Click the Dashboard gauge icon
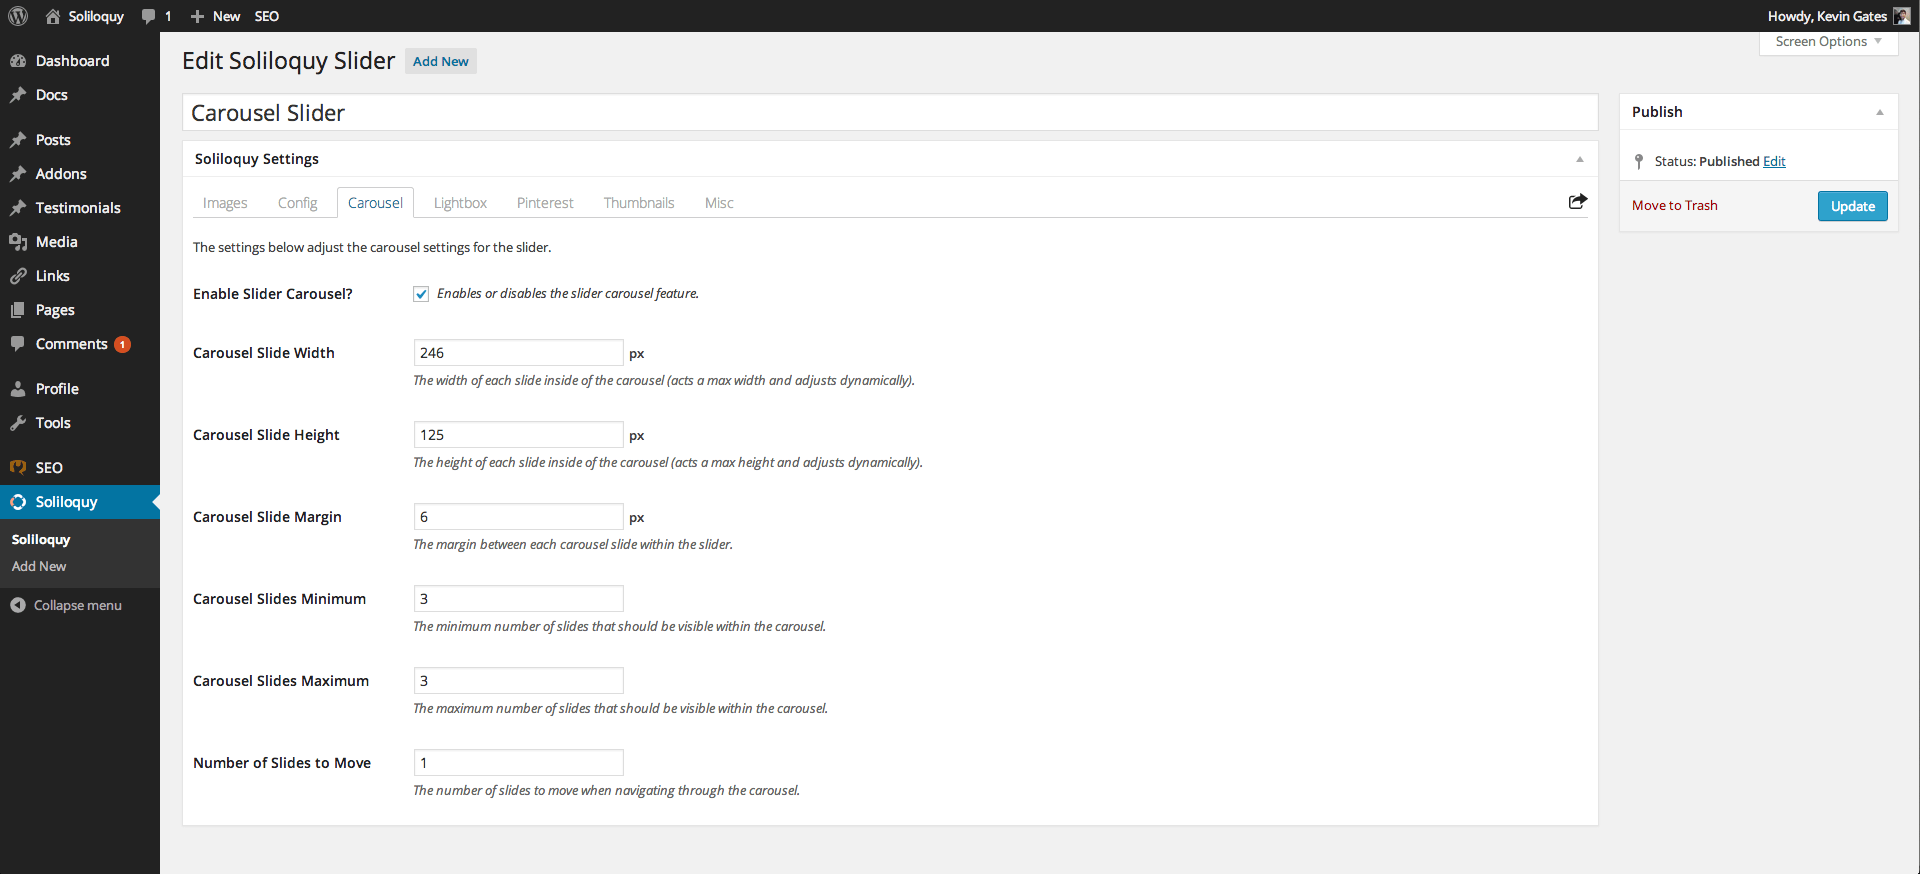The height and width of the screenshot is (874, 1920). [18, 61]
